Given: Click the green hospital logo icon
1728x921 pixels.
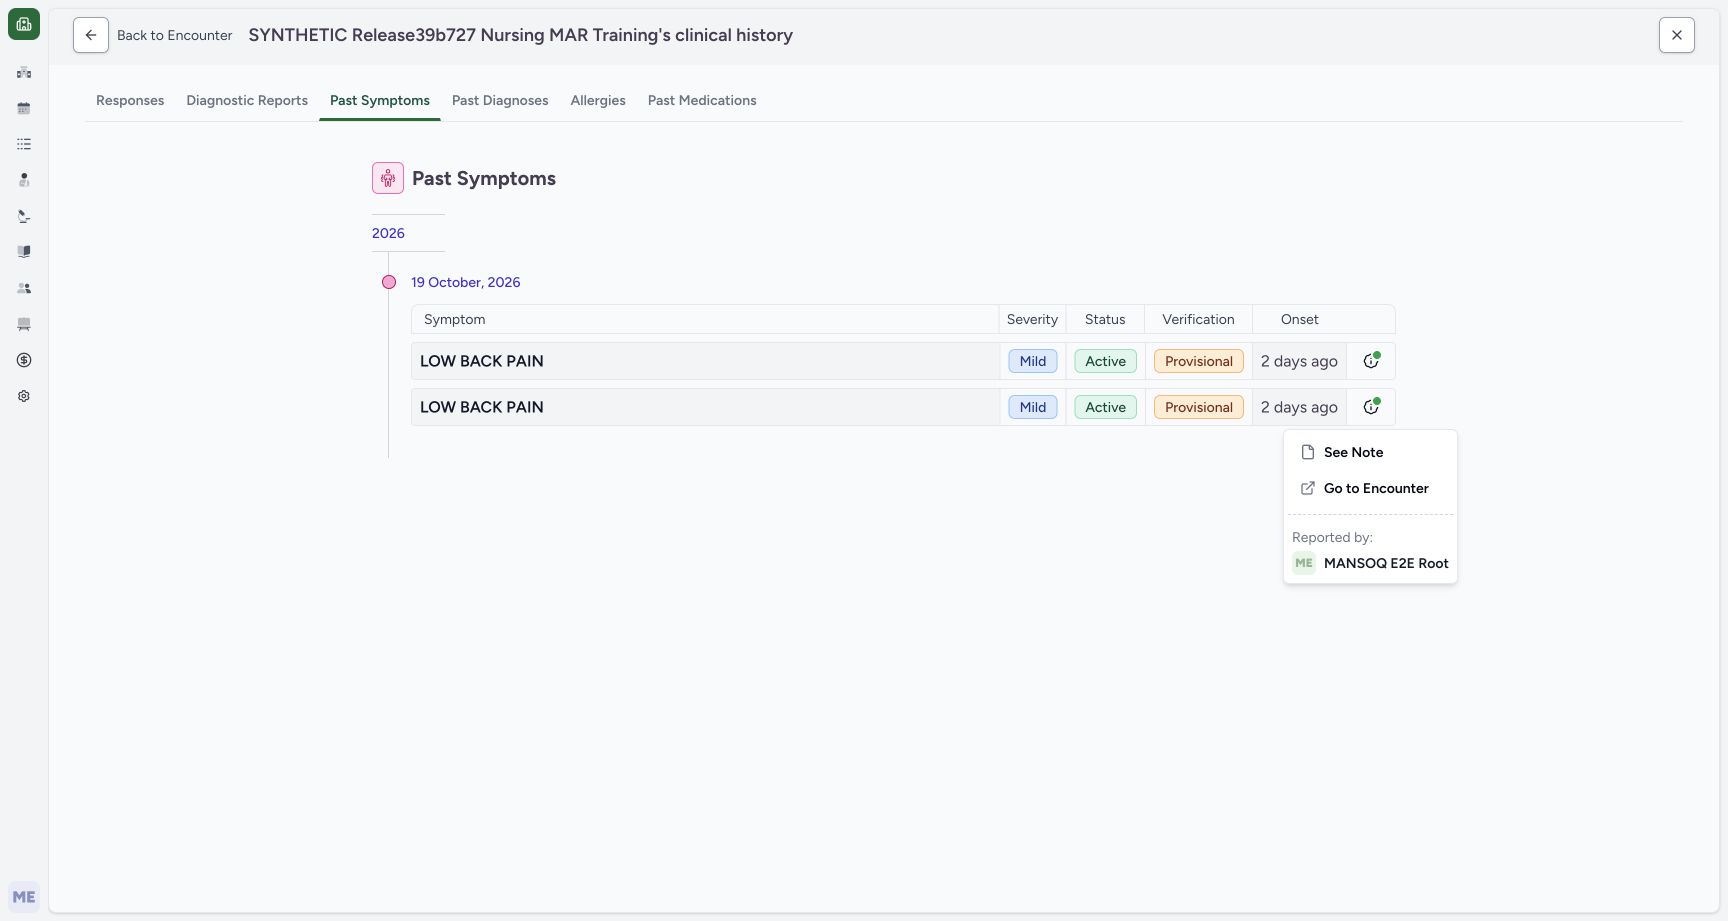Looking at the screenshot, I should (x=24, y=24).
